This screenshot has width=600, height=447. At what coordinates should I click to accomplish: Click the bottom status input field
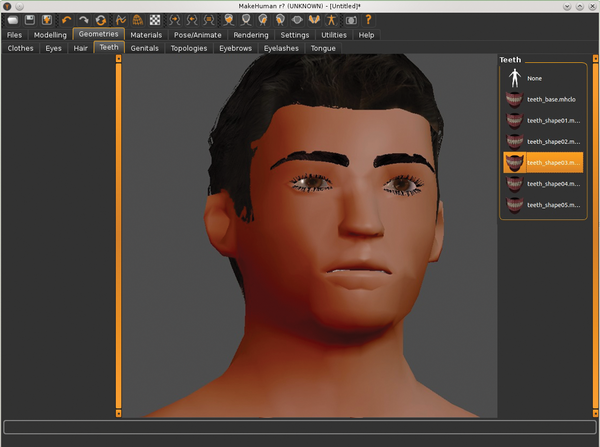(300, 427)
